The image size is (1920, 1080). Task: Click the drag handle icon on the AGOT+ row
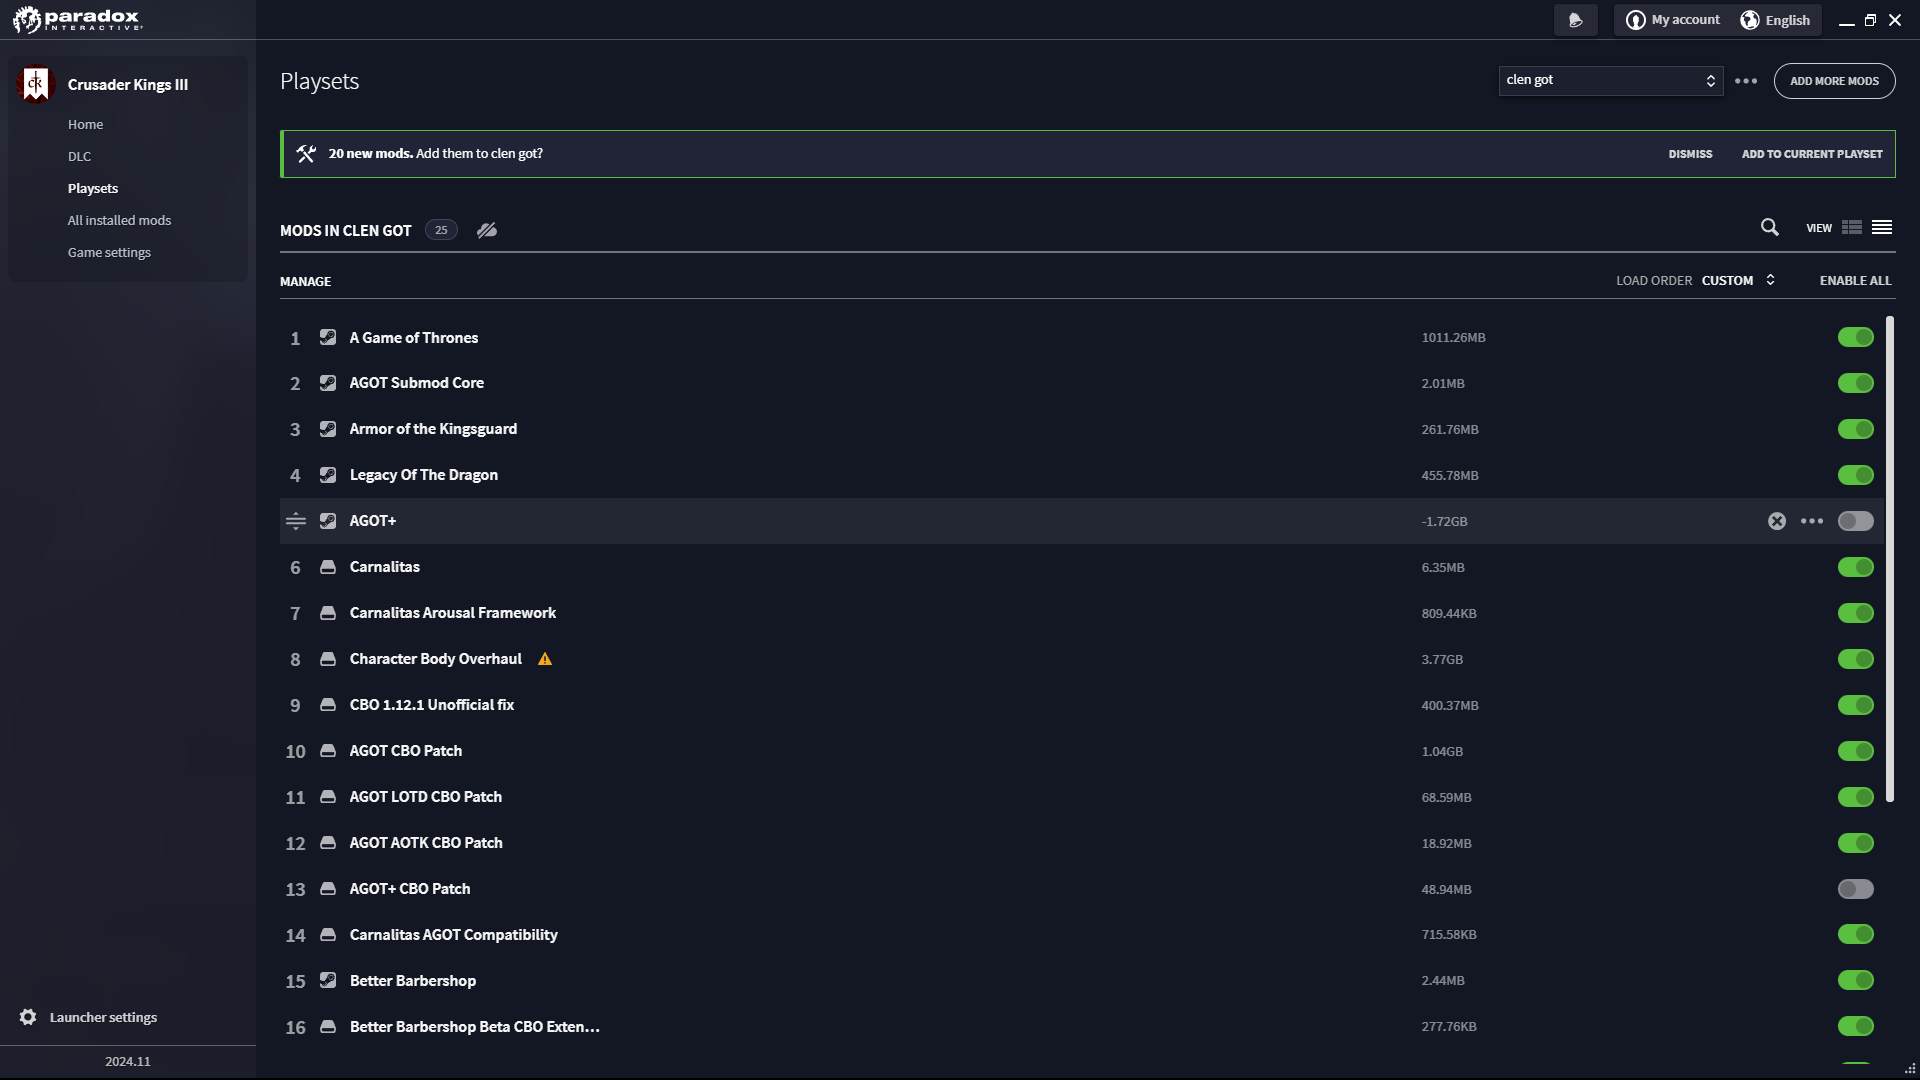pyautogui.click(x=296, y=521)
